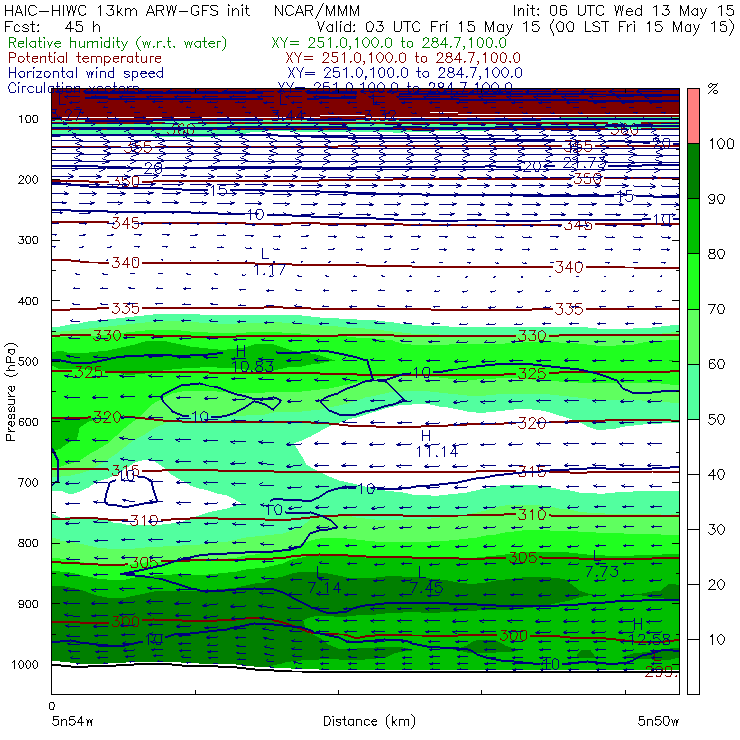The image size is (740, 740).
Task: Click the "L 7.14" wind minimum label
Action: (324, 581)
